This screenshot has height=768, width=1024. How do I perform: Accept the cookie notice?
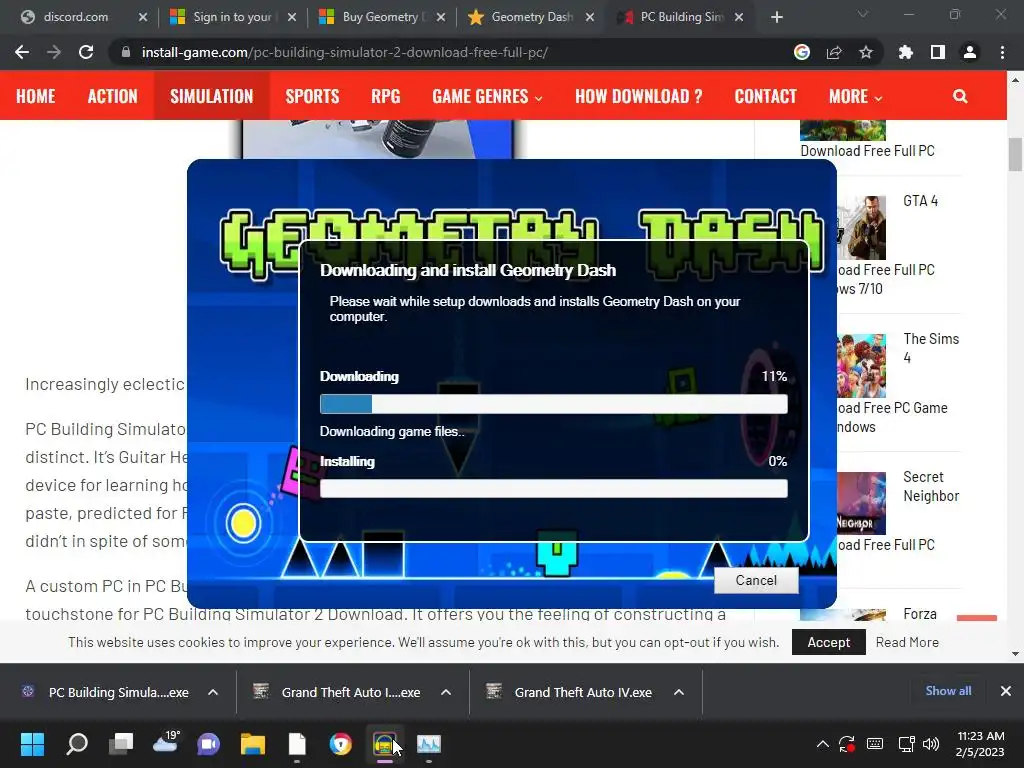pyautogui.click(x=829, y=643)
